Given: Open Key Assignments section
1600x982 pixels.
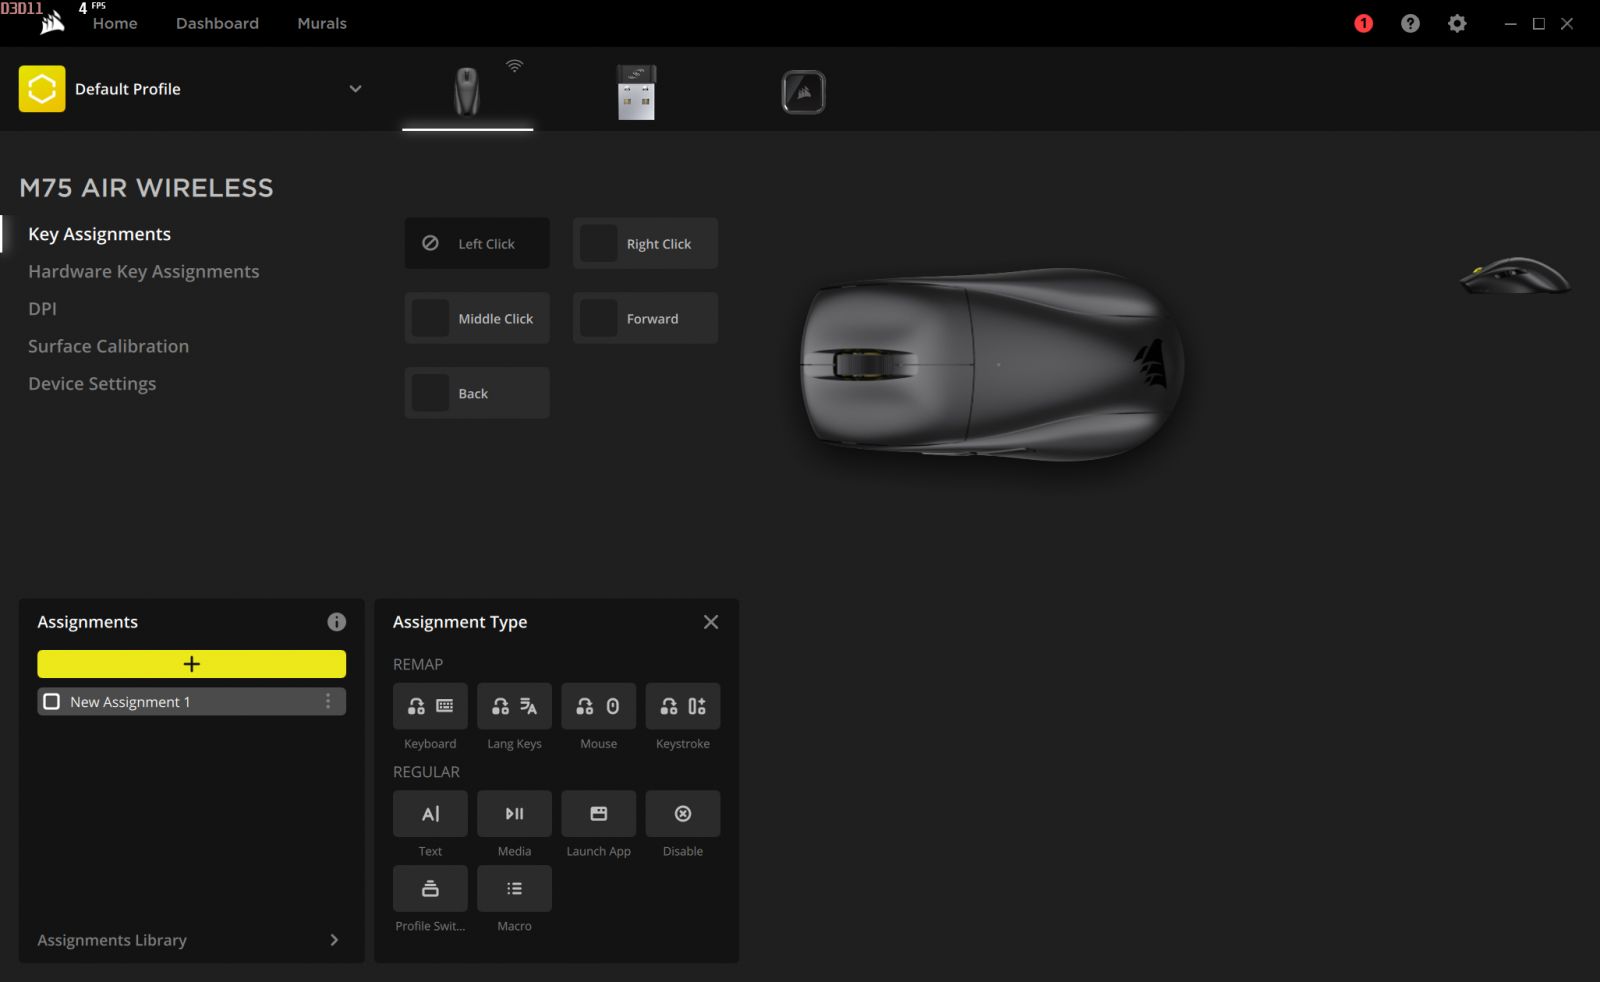Looking at the screenshot, I should (99, 234).
